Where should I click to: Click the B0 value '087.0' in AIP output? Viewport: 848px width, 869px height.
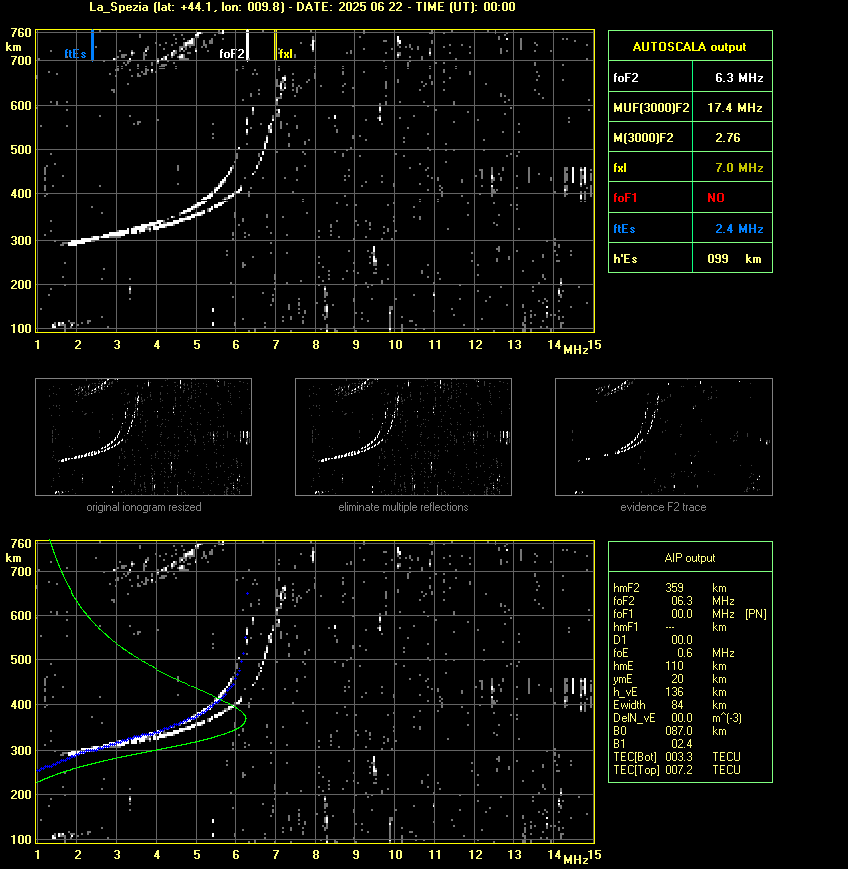click(679, 731)
